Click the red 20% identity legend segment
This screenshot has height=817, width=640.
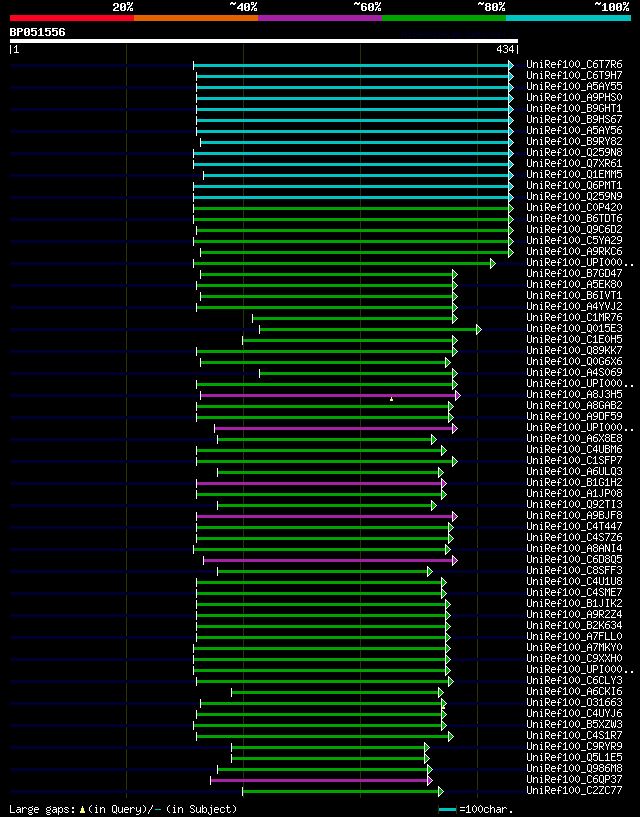[72, 18]
